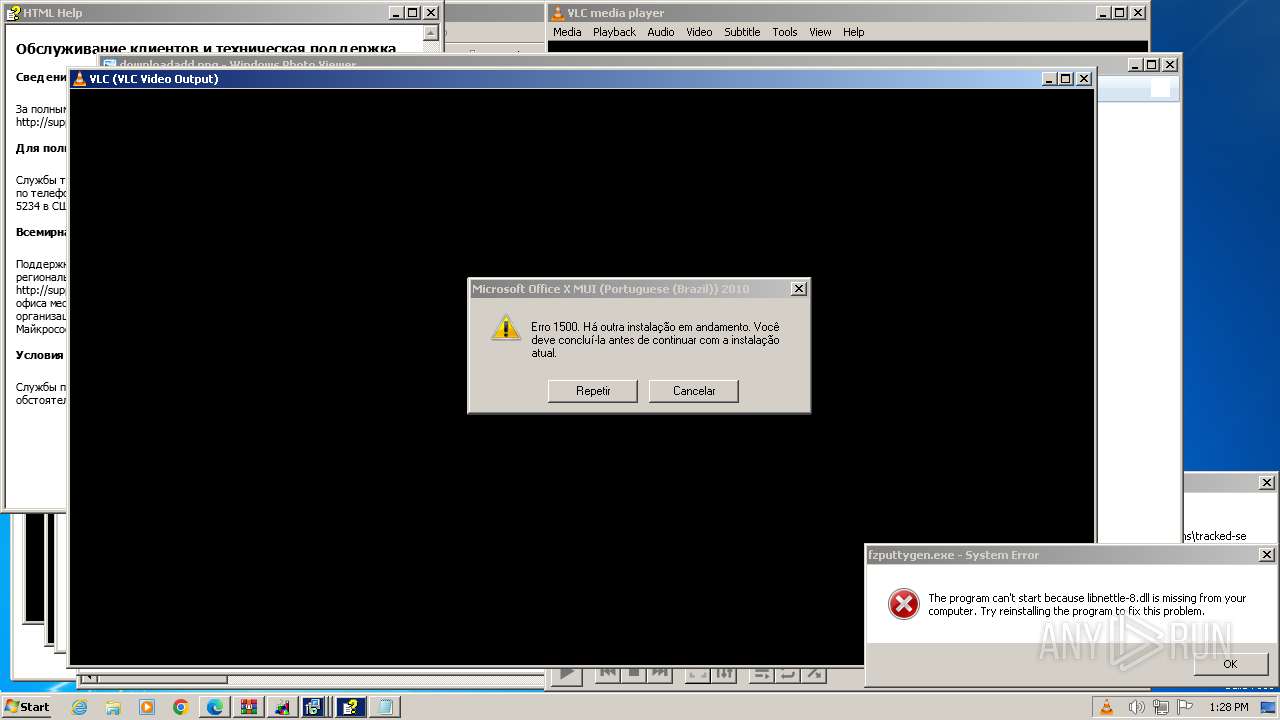Close the Microsoft Office MUI error dialog
Image resolution: width=1280 pixels, height=720 pixels.
(x=798, y=289)
